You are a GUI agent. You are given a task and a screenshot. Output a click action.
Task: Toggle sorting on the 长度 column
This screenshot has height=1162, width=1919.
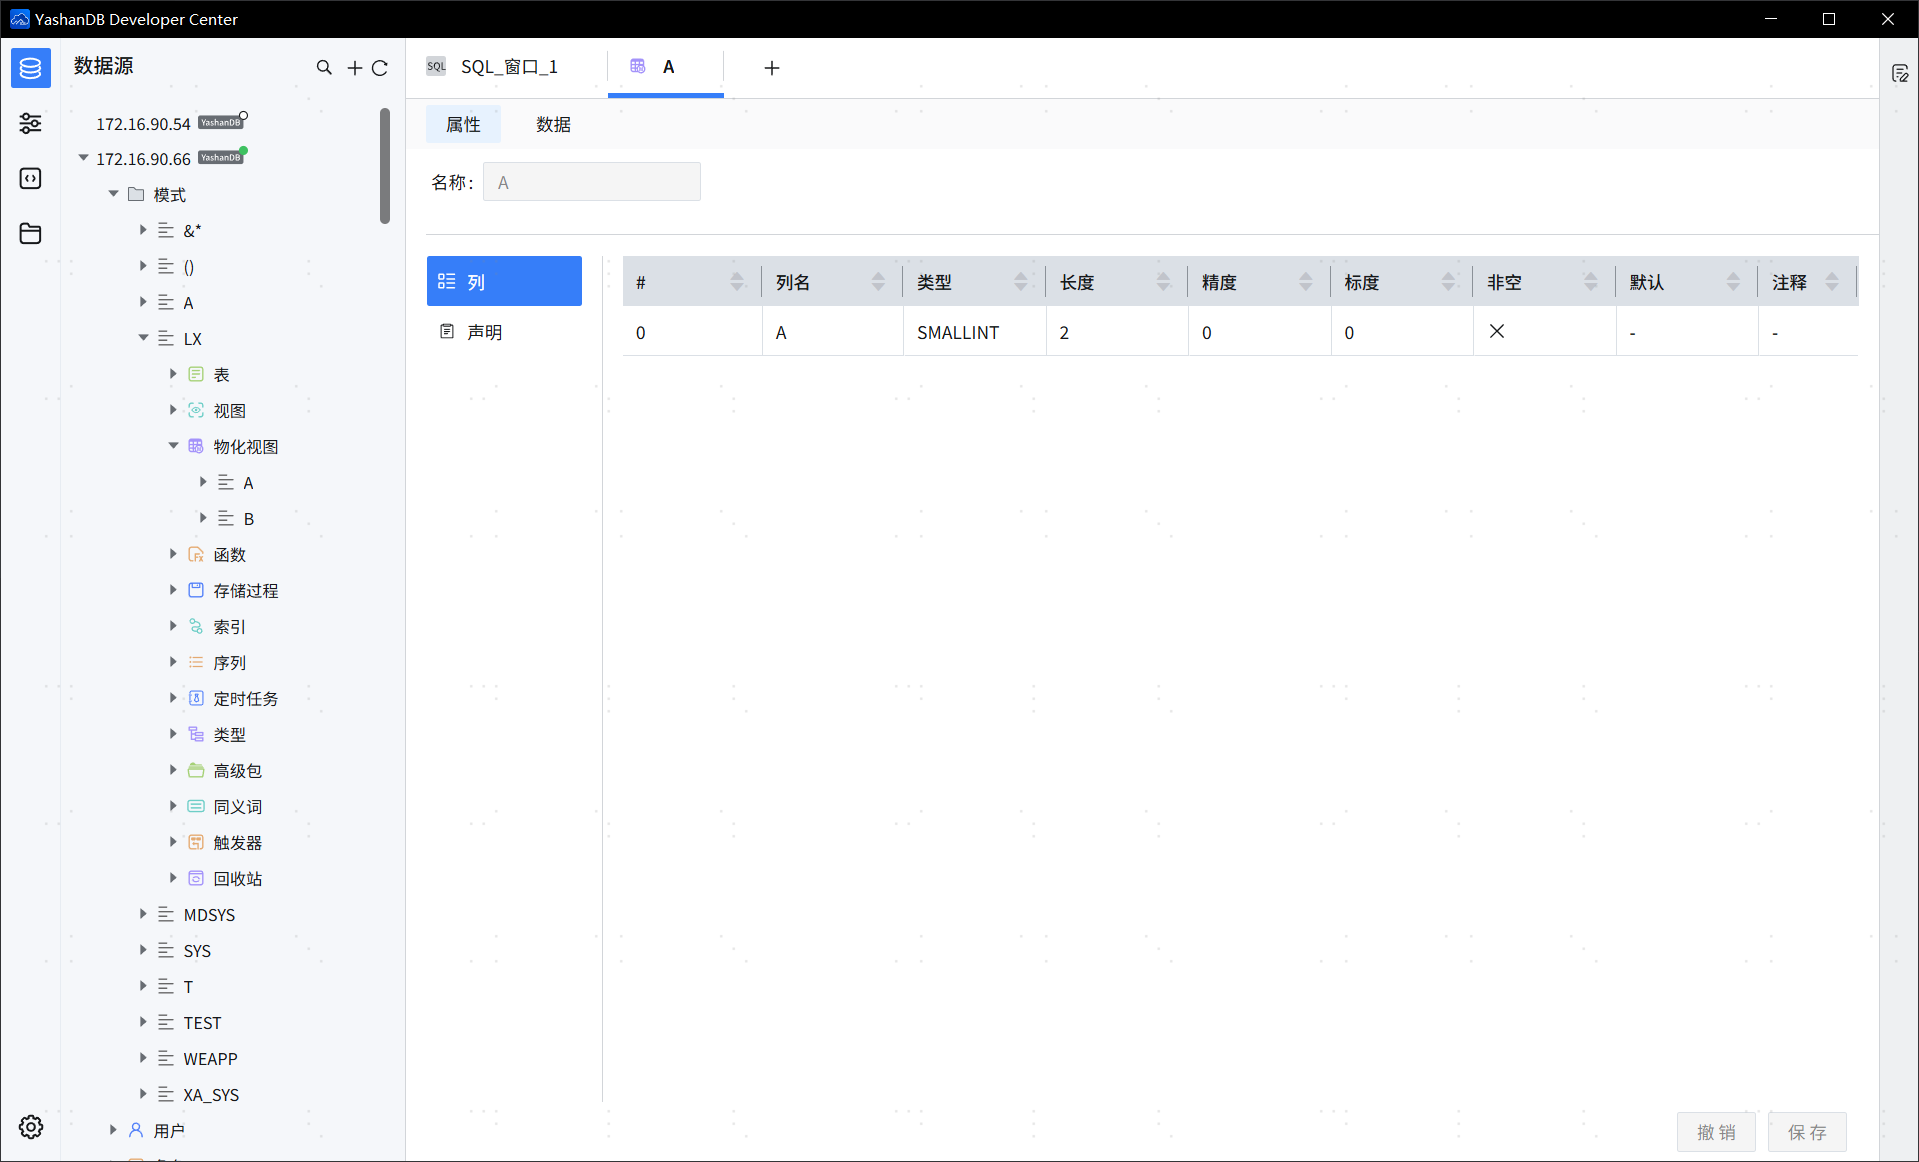click(1163, 282)
